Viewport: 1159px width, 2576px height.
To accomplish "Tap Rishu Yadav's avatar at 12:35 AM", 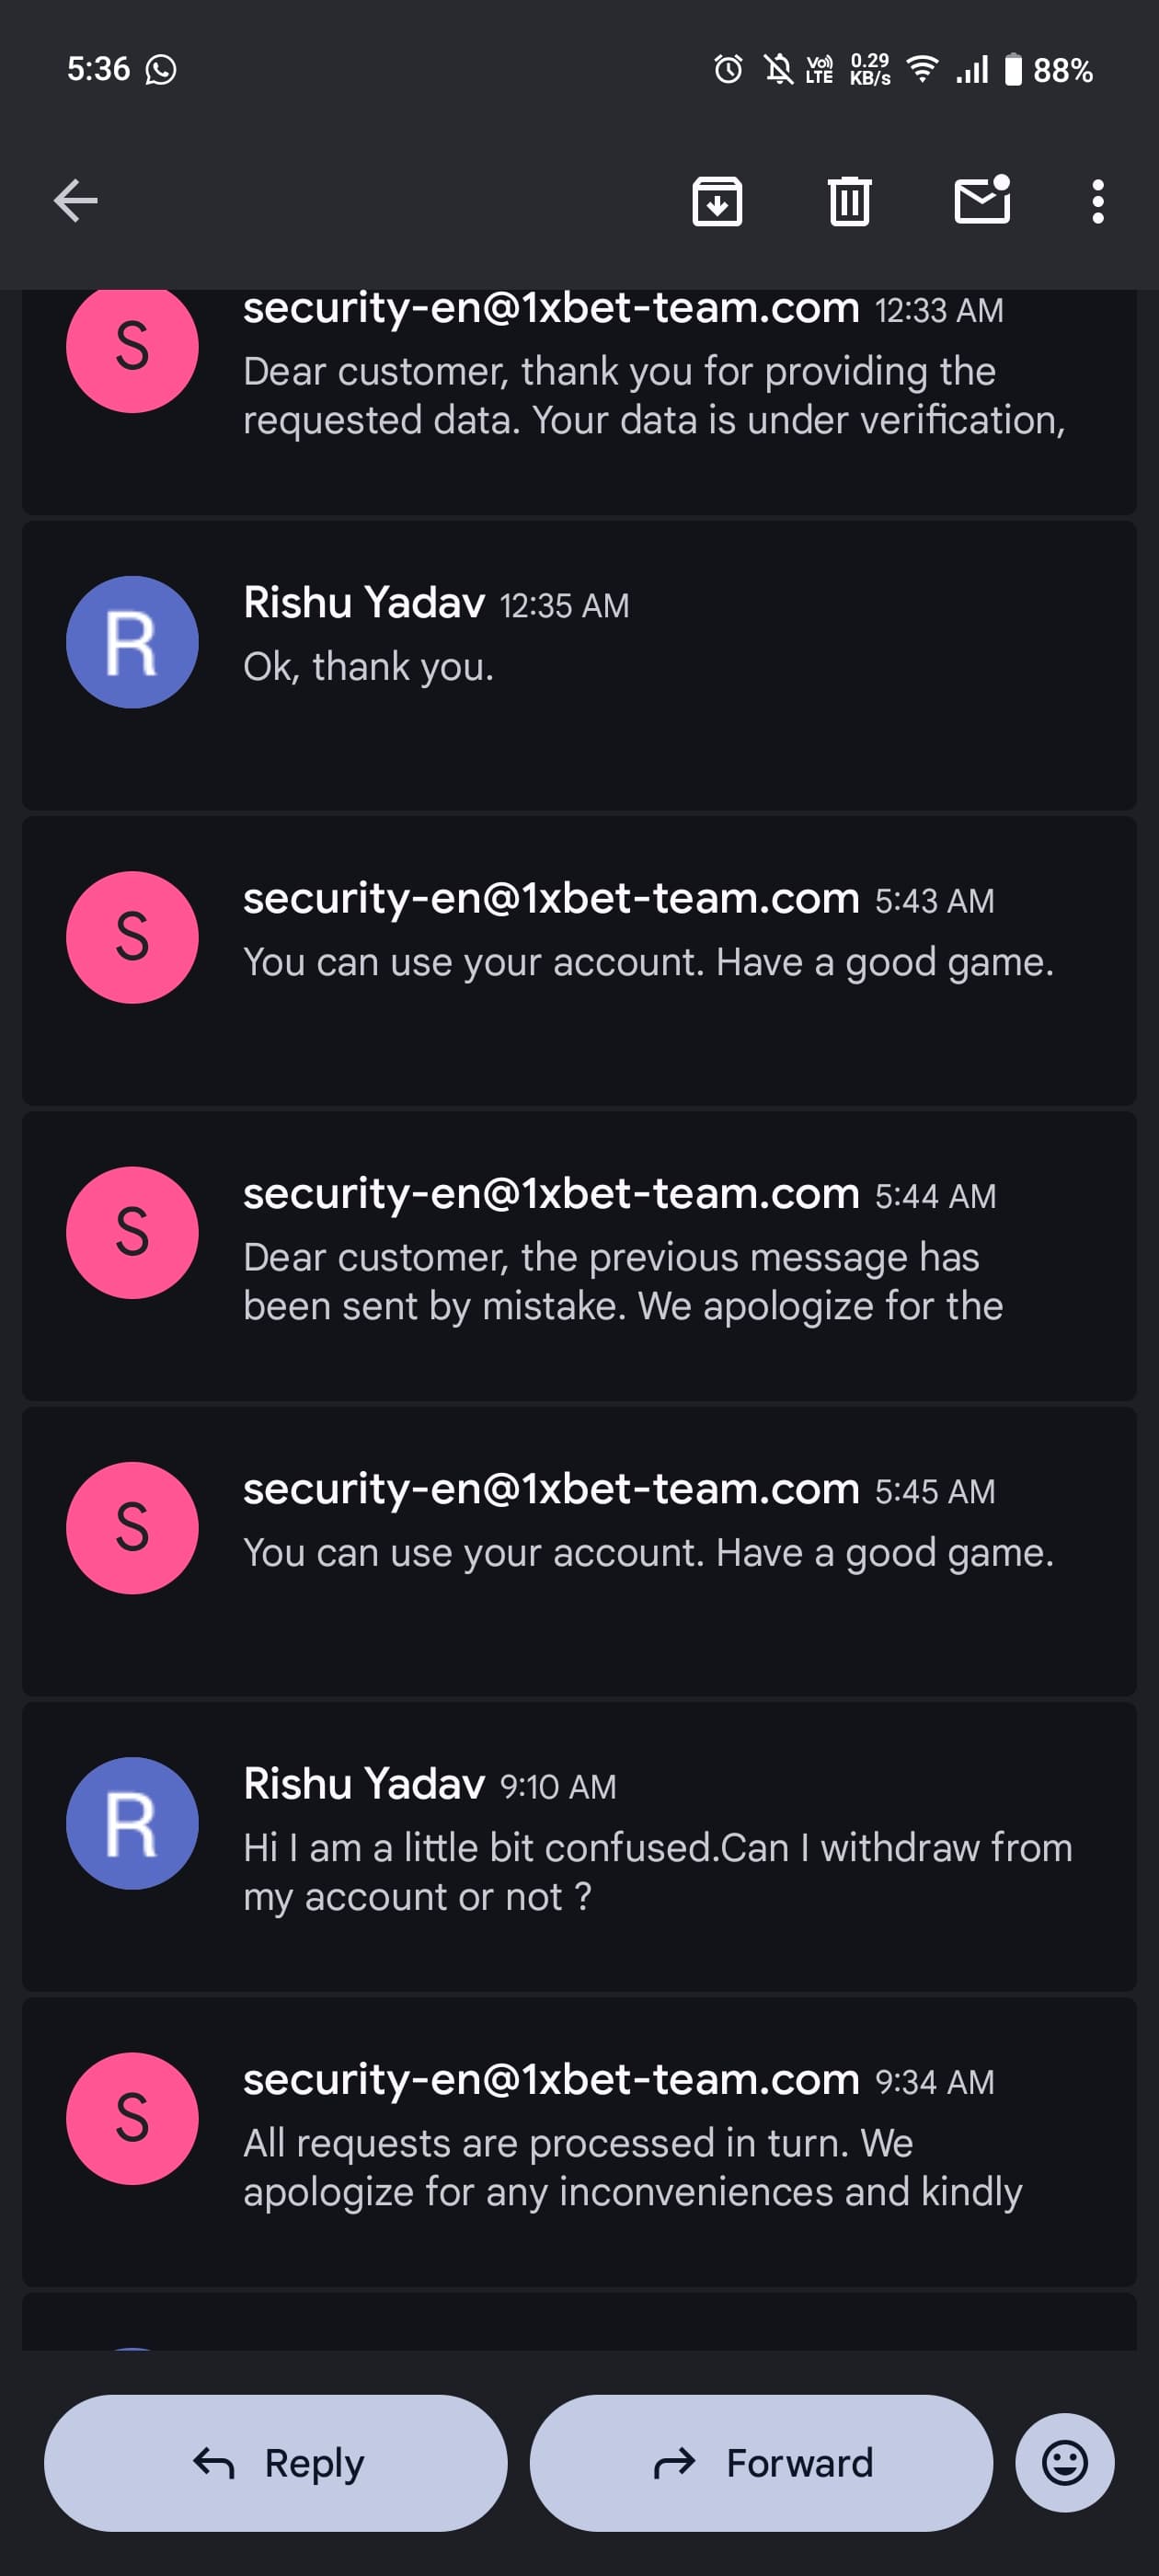I will (x=132, y=642).
